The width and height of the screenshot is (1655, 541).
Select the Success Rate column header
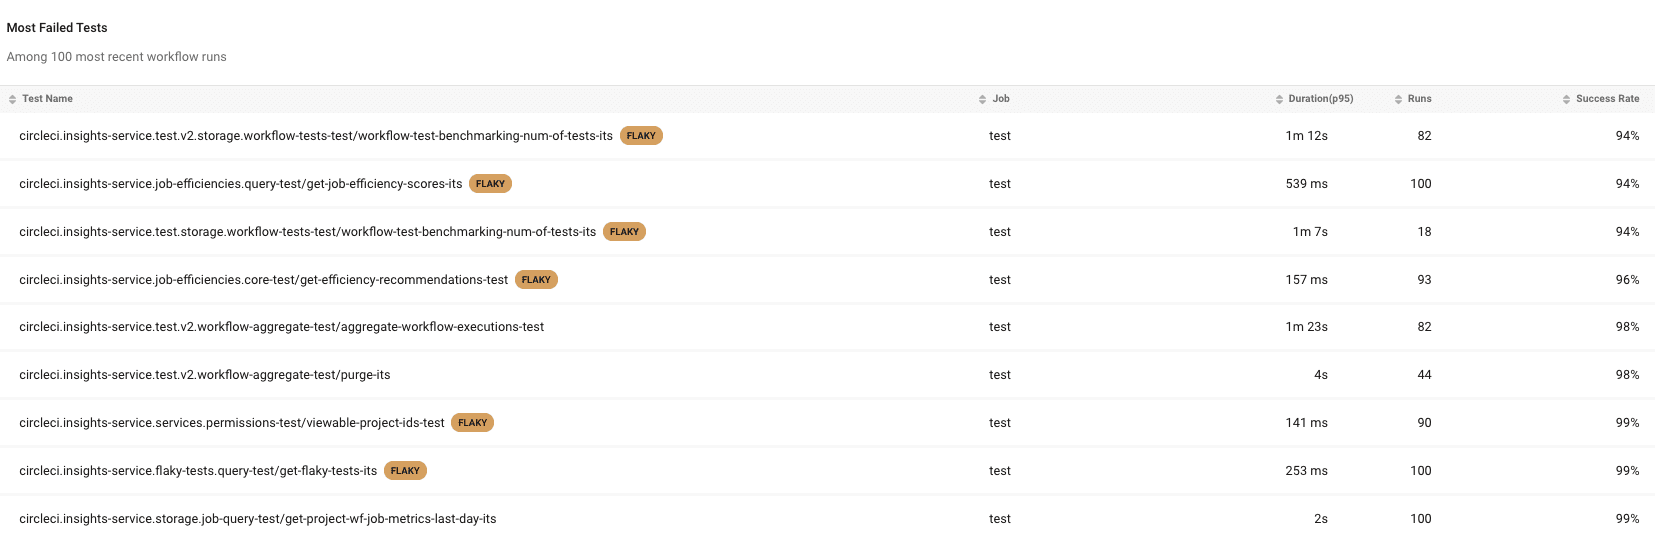coord(1607,99)
